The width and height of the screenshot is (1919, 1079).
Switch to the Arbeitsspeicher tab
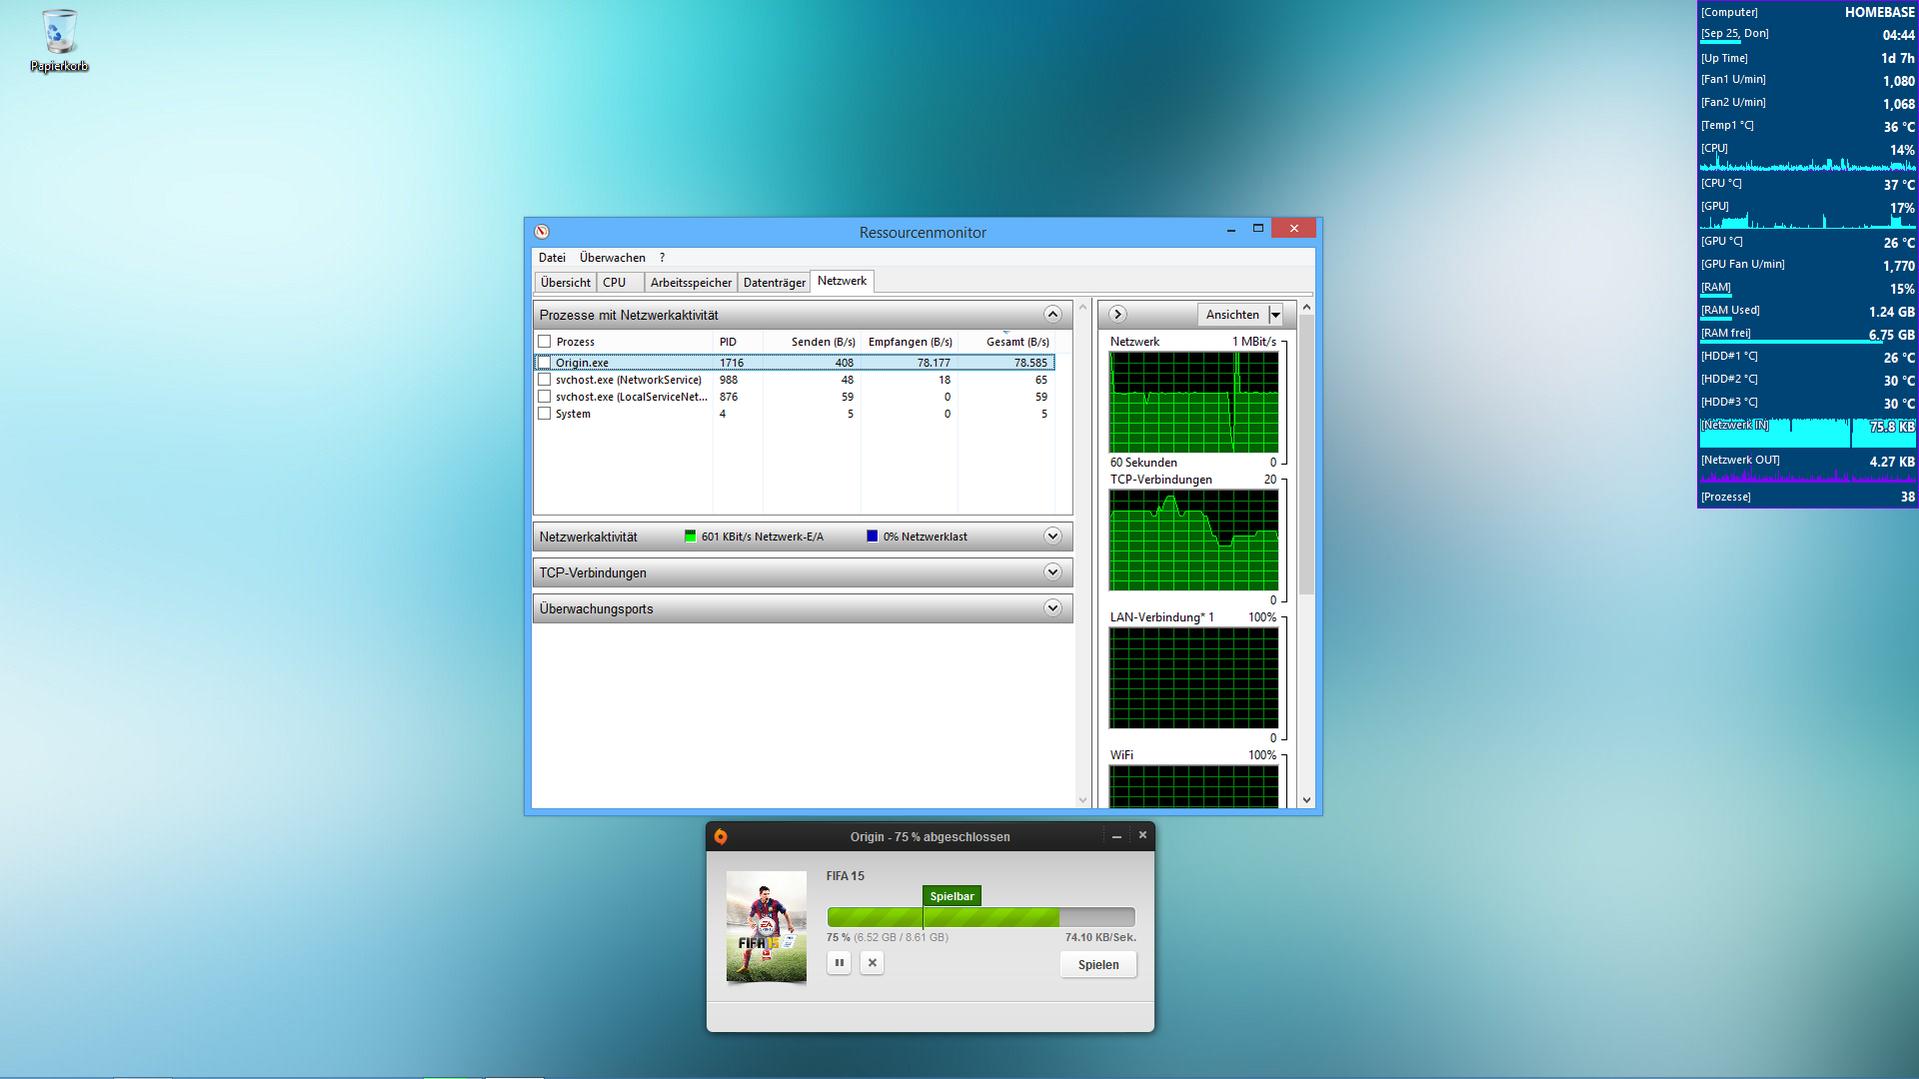pos(691,283)
